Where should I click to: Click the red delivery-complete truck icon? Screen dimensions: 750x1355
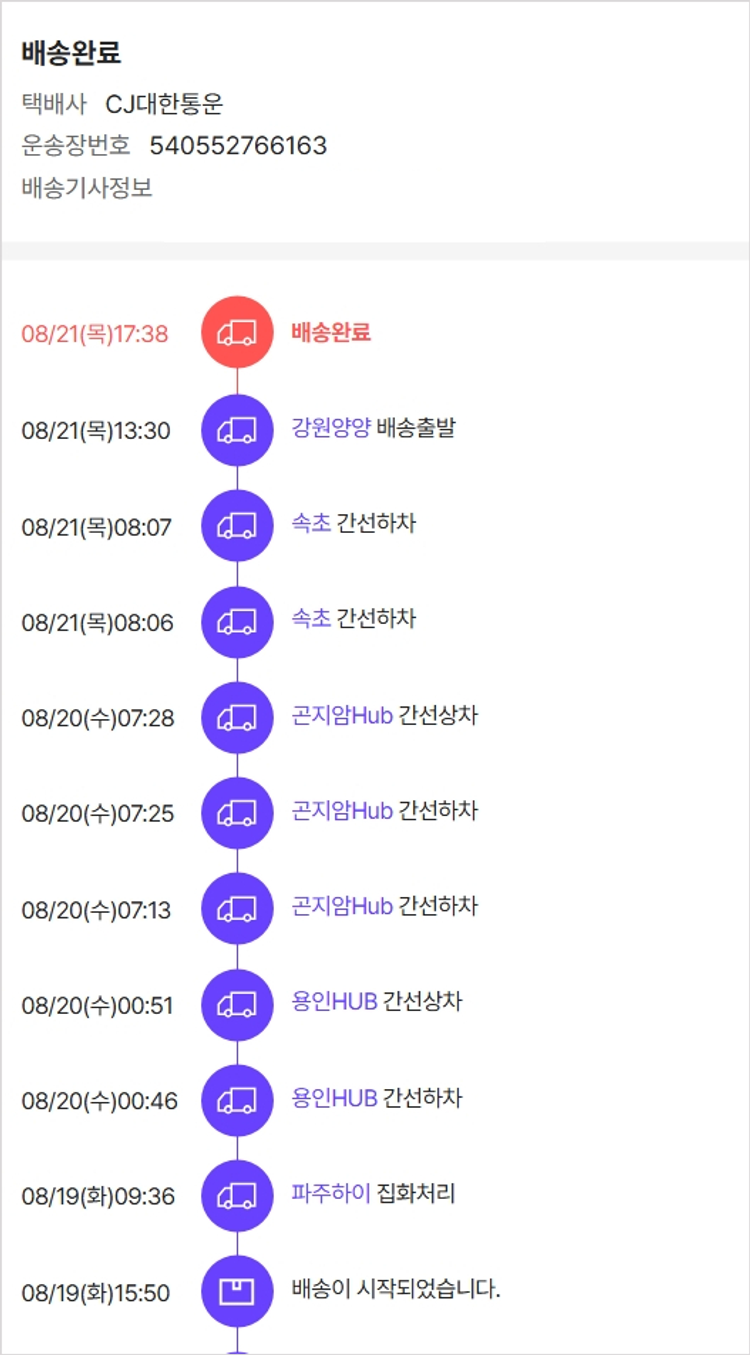237,333
